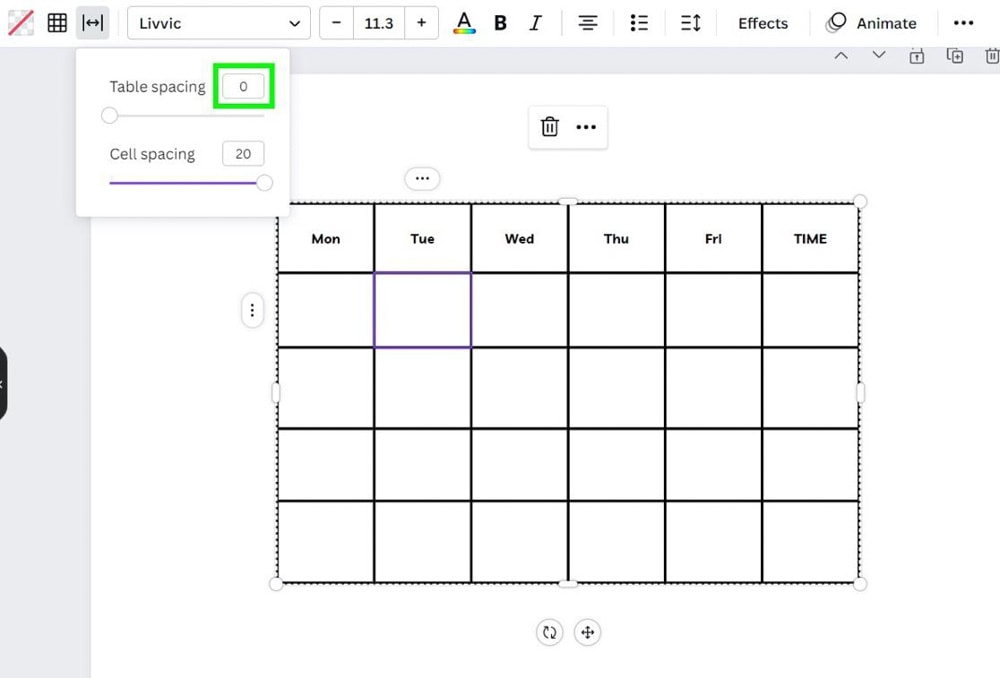The width and height of the screenshot is (1000, 678).
Task: Click the rotate handle below the table
Action: 549,632
